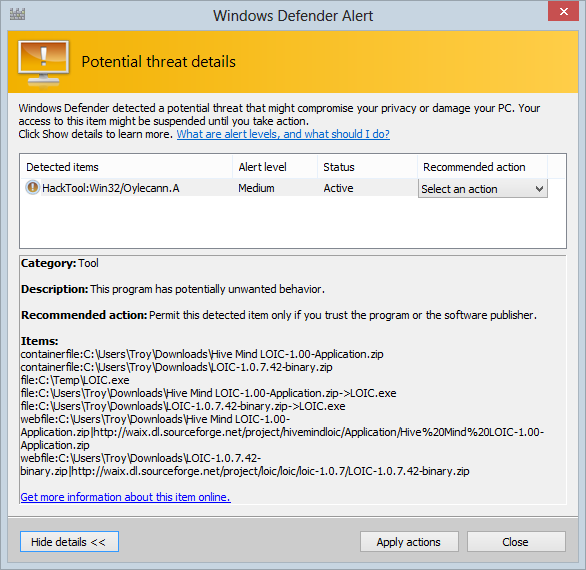Open 'What are alert levels' help link
Viewport: 586px width, 570px height.
(283, 134)
